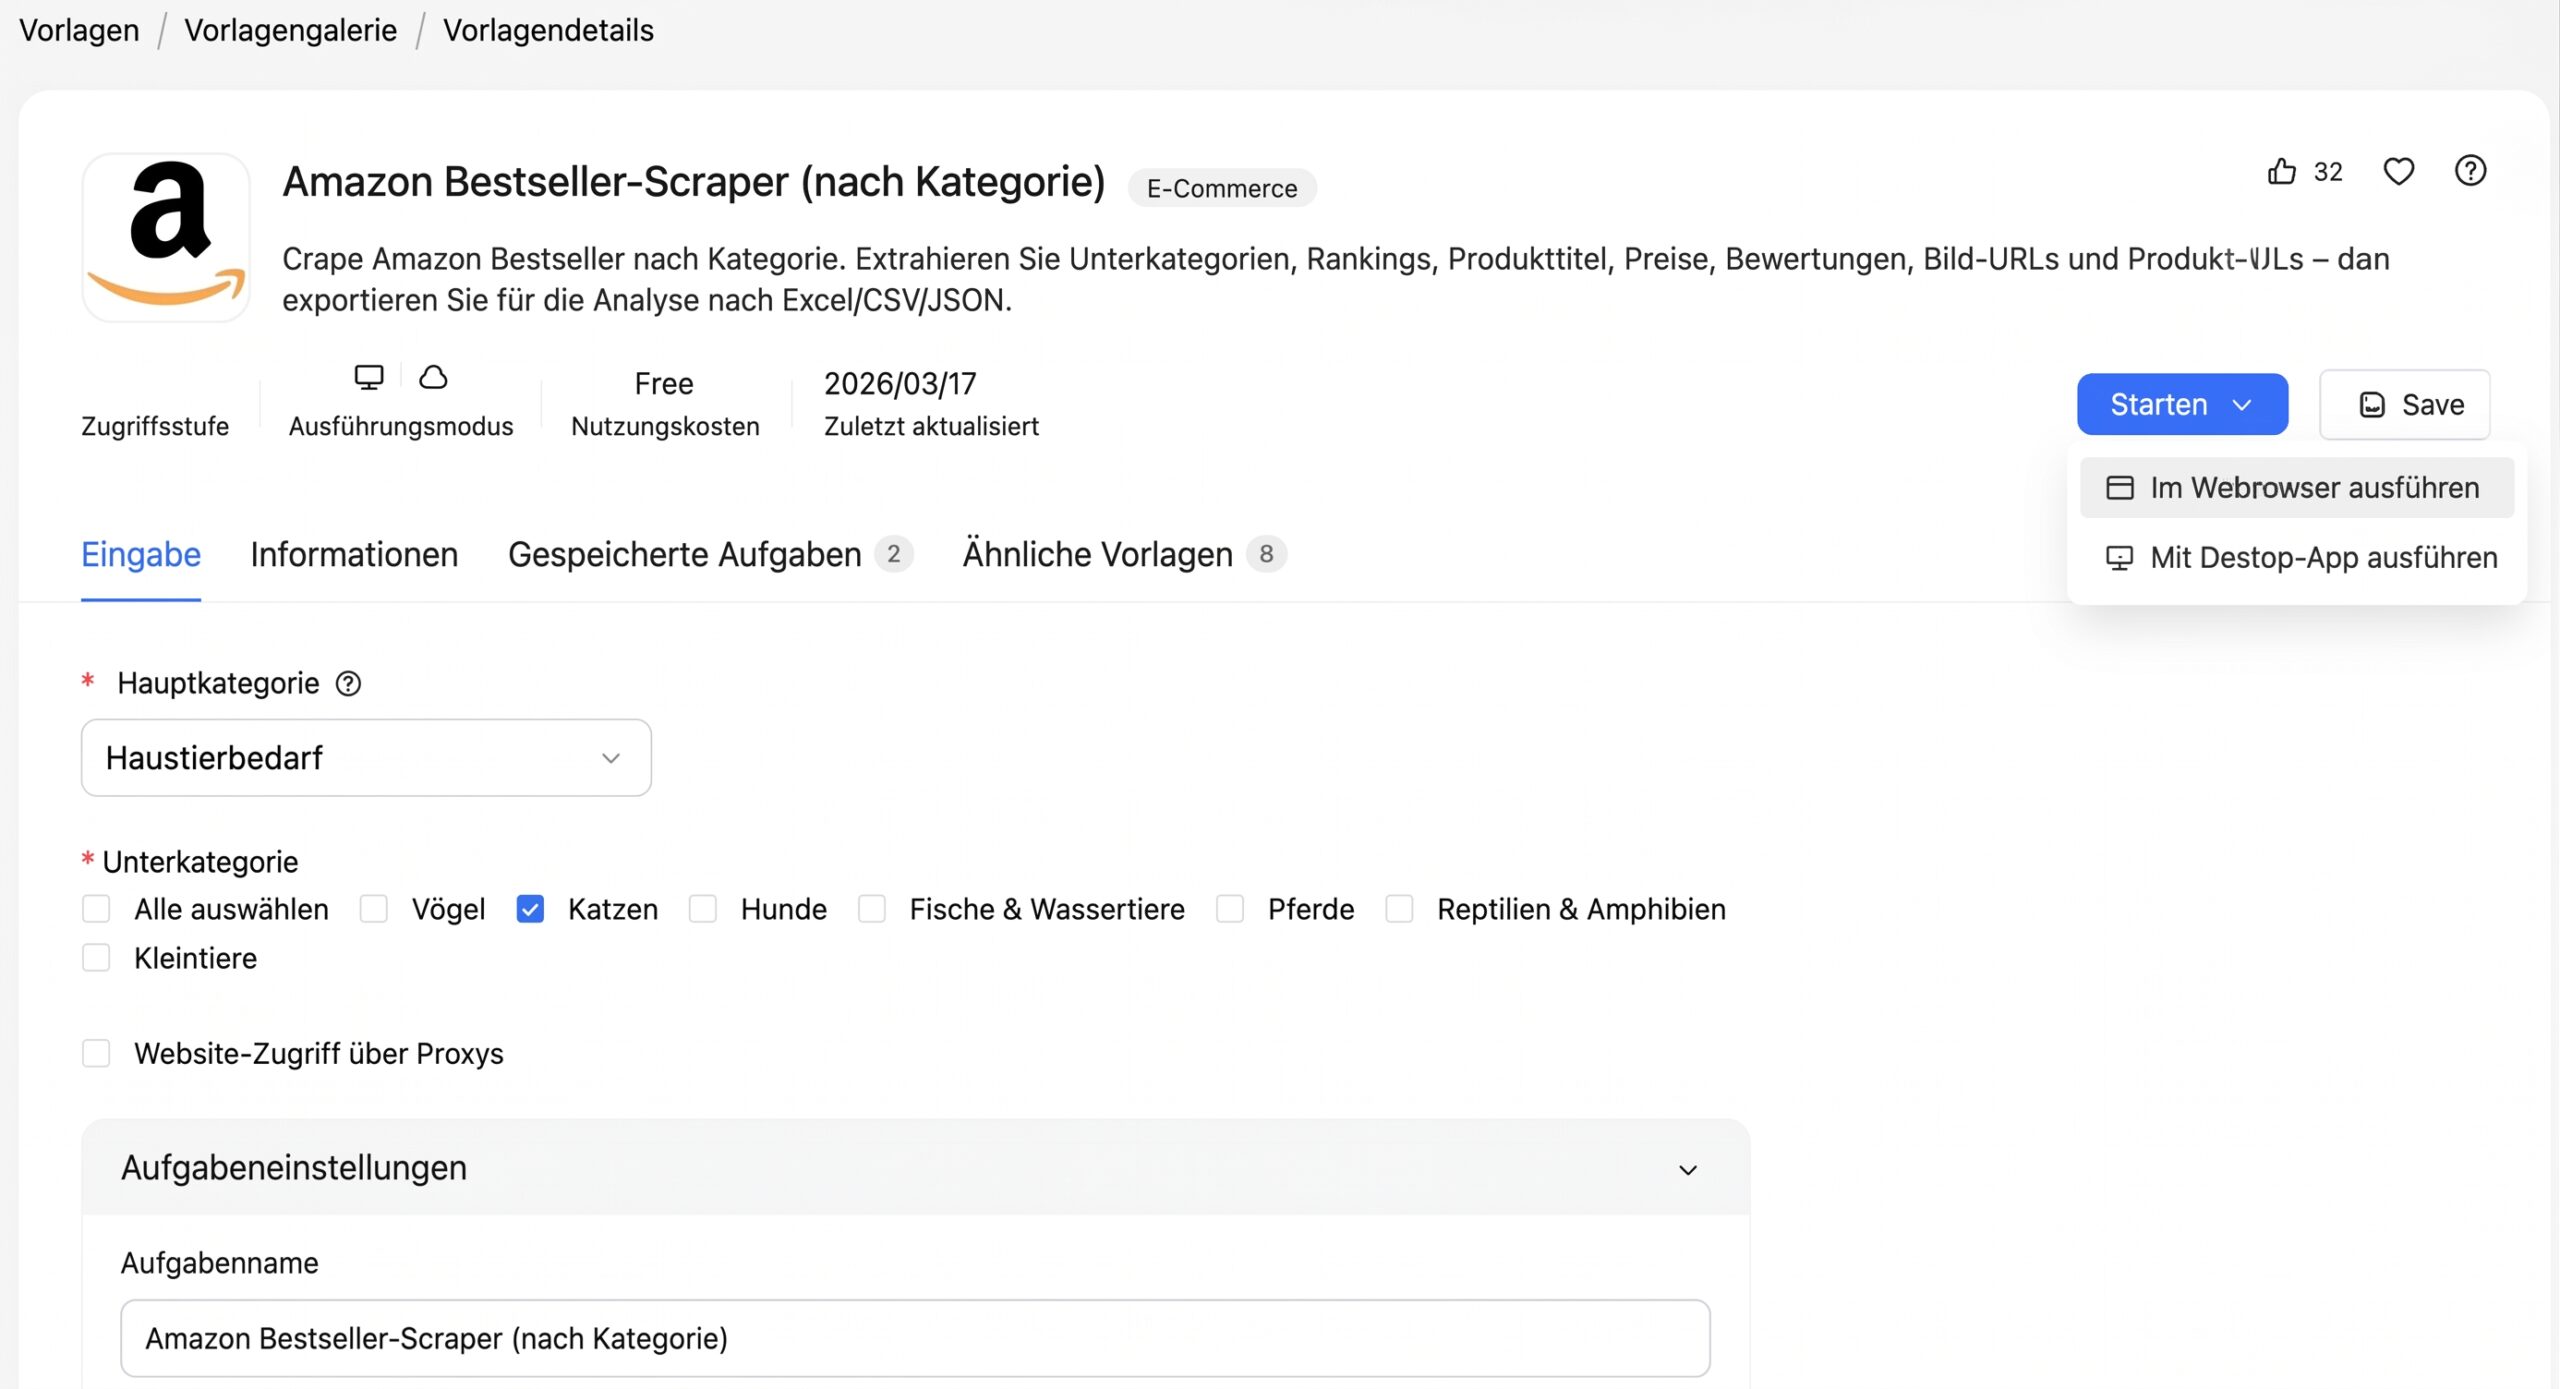This screenshot has width=2560, height=1389.
Task: Check the Alle auswählen checkbox
Action: click(x=96, y=909)
